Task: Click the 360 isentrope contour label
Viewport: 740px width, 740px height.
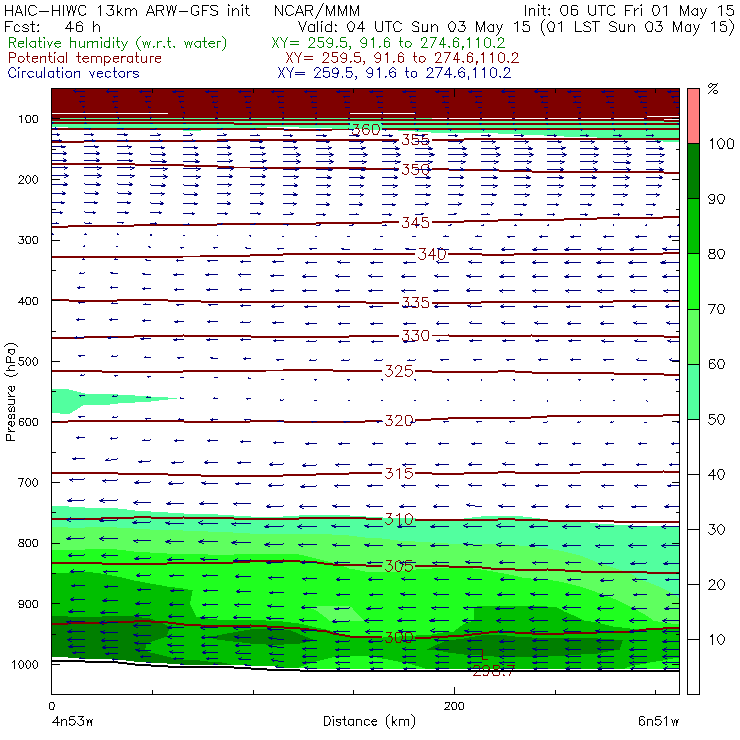Action: click(366, 129)
